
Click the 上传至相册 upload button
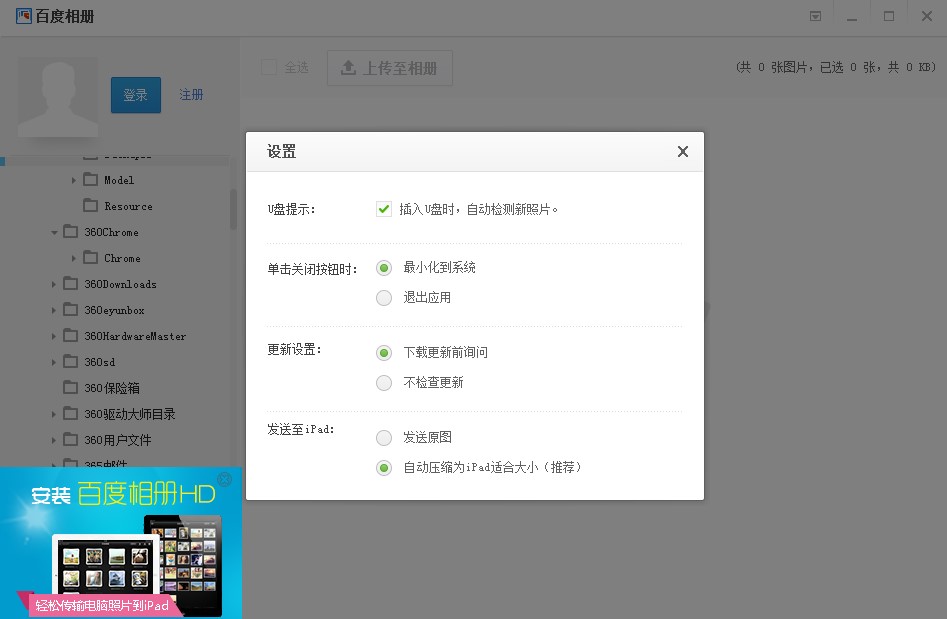(x=389, y=68)
